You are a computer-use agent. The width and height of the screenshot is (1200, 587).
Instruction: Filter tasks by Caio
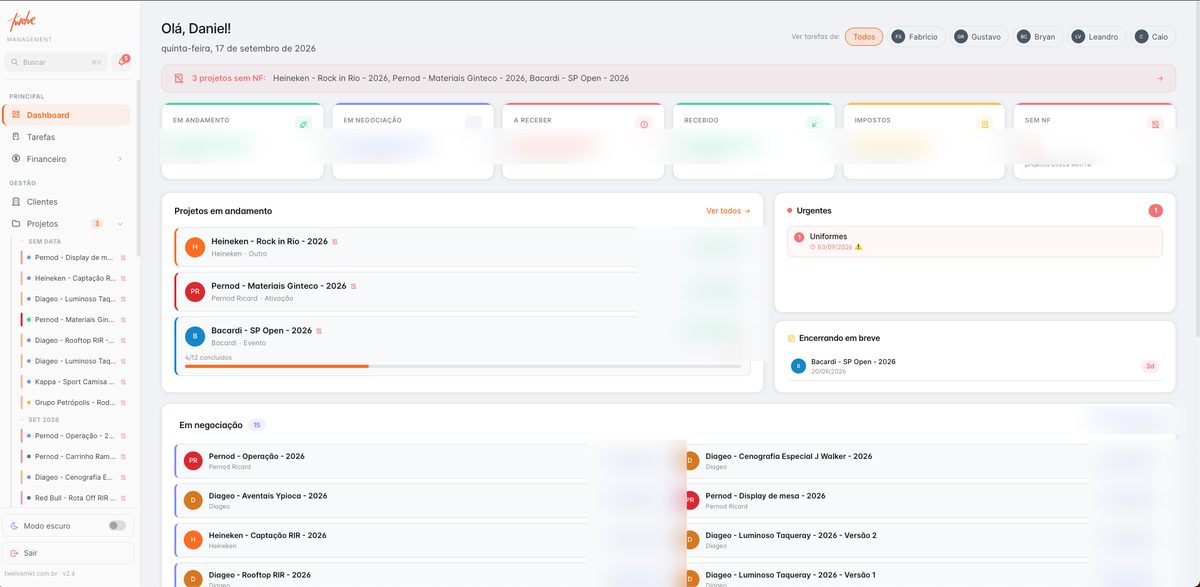coord(1153,37)
